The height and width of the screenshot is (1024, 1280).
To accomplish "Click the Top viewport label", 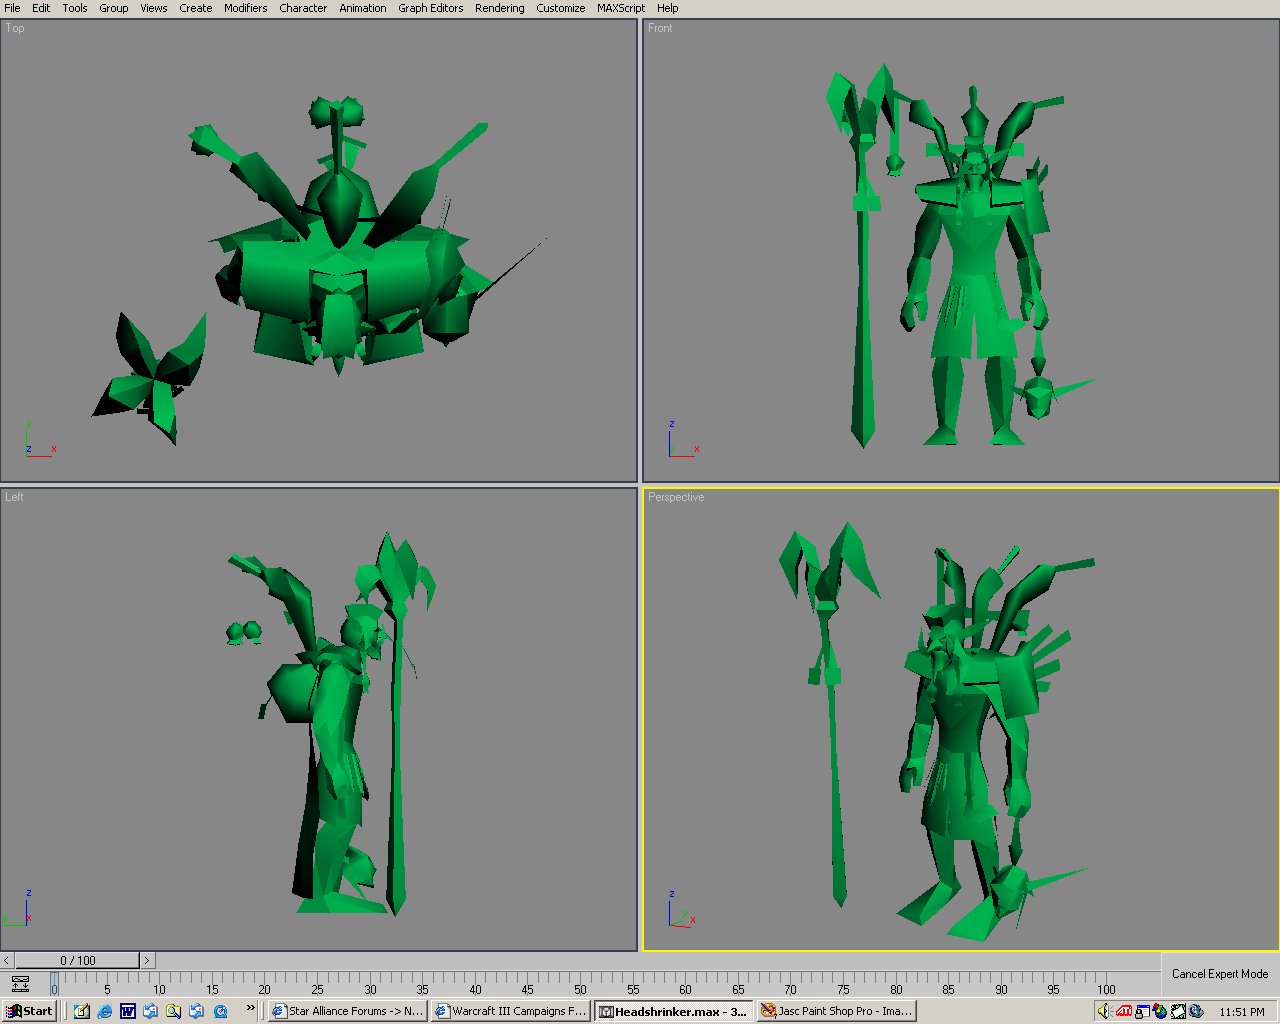I will pyautogui.click(x=15, y=28).
